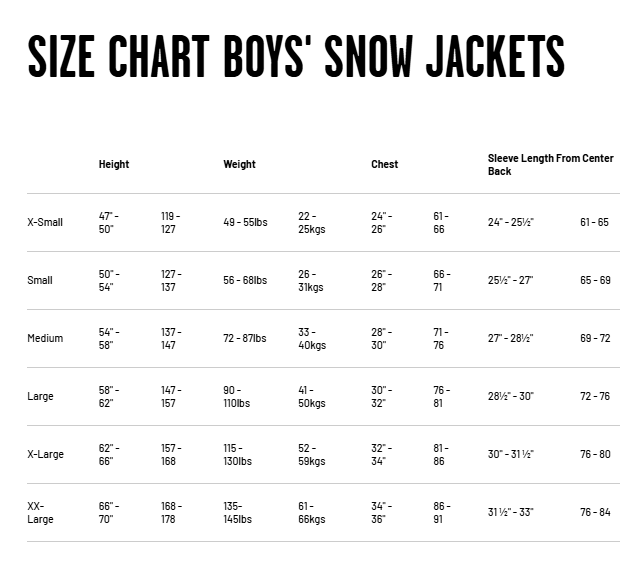Select the X-Large row label

[x=45, y=454]
